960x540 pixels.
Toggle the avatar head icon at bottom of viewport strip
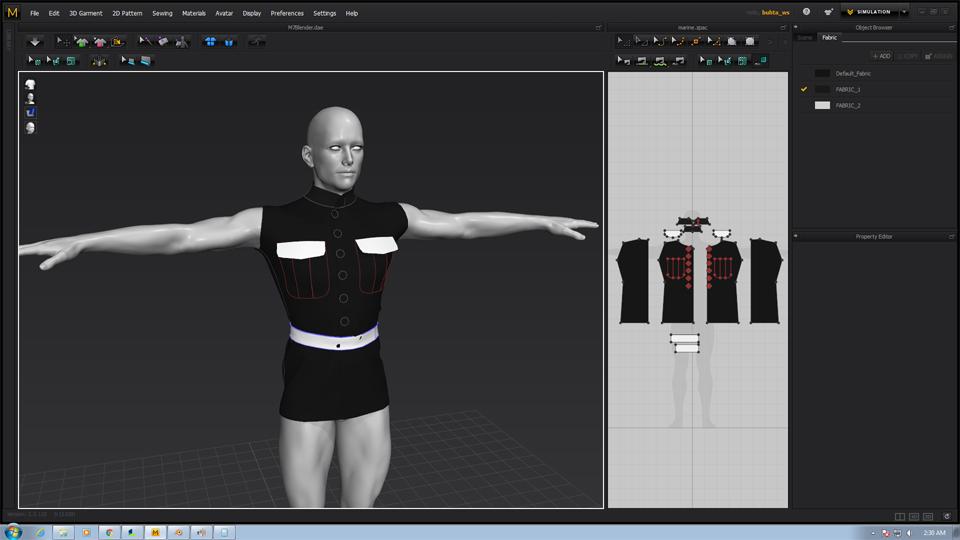(30, 128)
